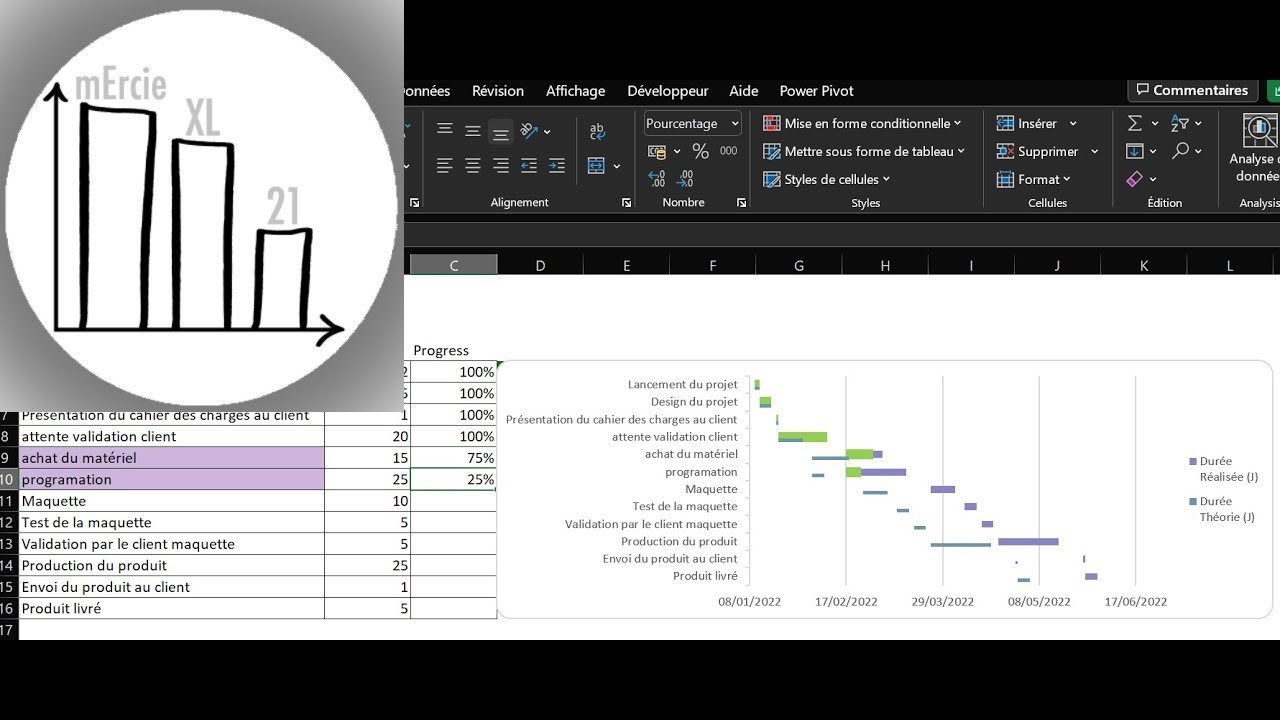Open Styles de cellules gallery
The width and height of the screenshot is (1280, 720).
826,179
